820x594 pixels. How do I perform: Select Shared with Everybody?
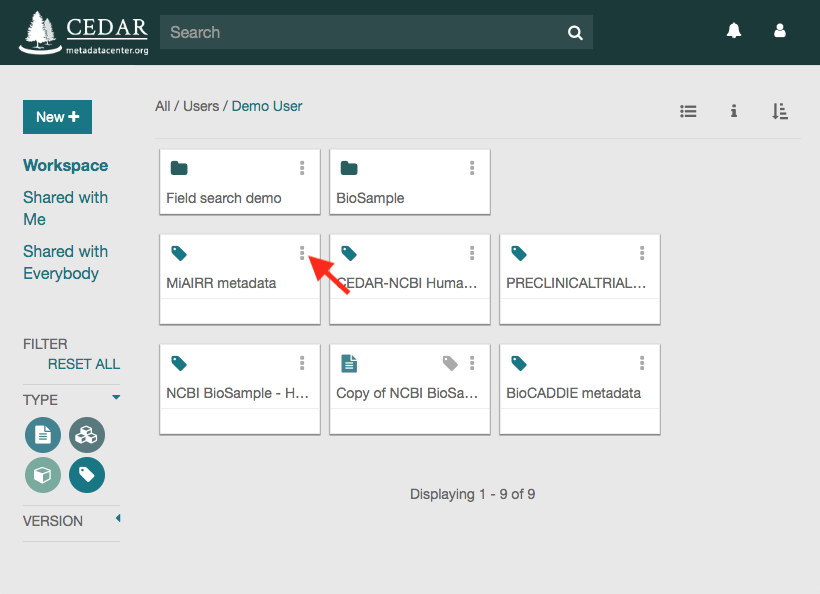tap(65, 262)
